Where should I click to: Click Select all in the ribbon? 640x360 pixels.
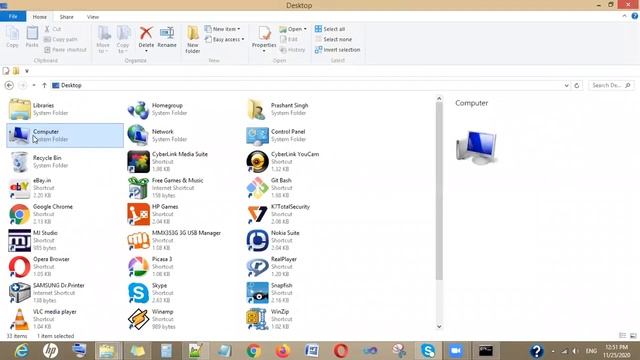point(330,29)
